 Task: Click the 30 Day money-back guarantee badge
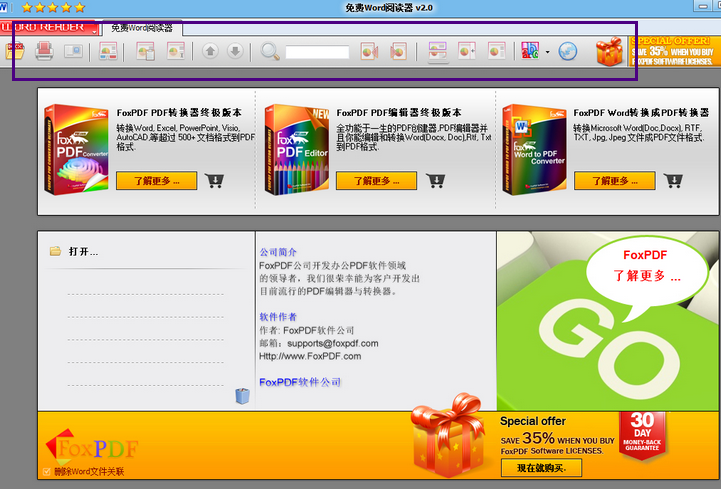click(x=642, y=435)
